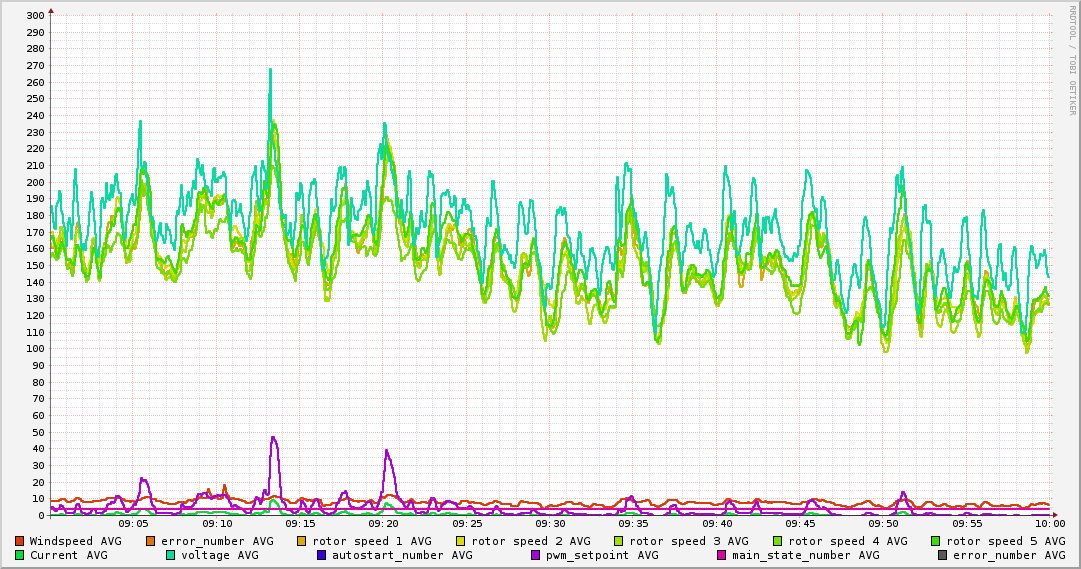Viewport: 1081px width, 569px height.
Task: Click the 100 value on the y-axis
Action: (x=35, y=349)
